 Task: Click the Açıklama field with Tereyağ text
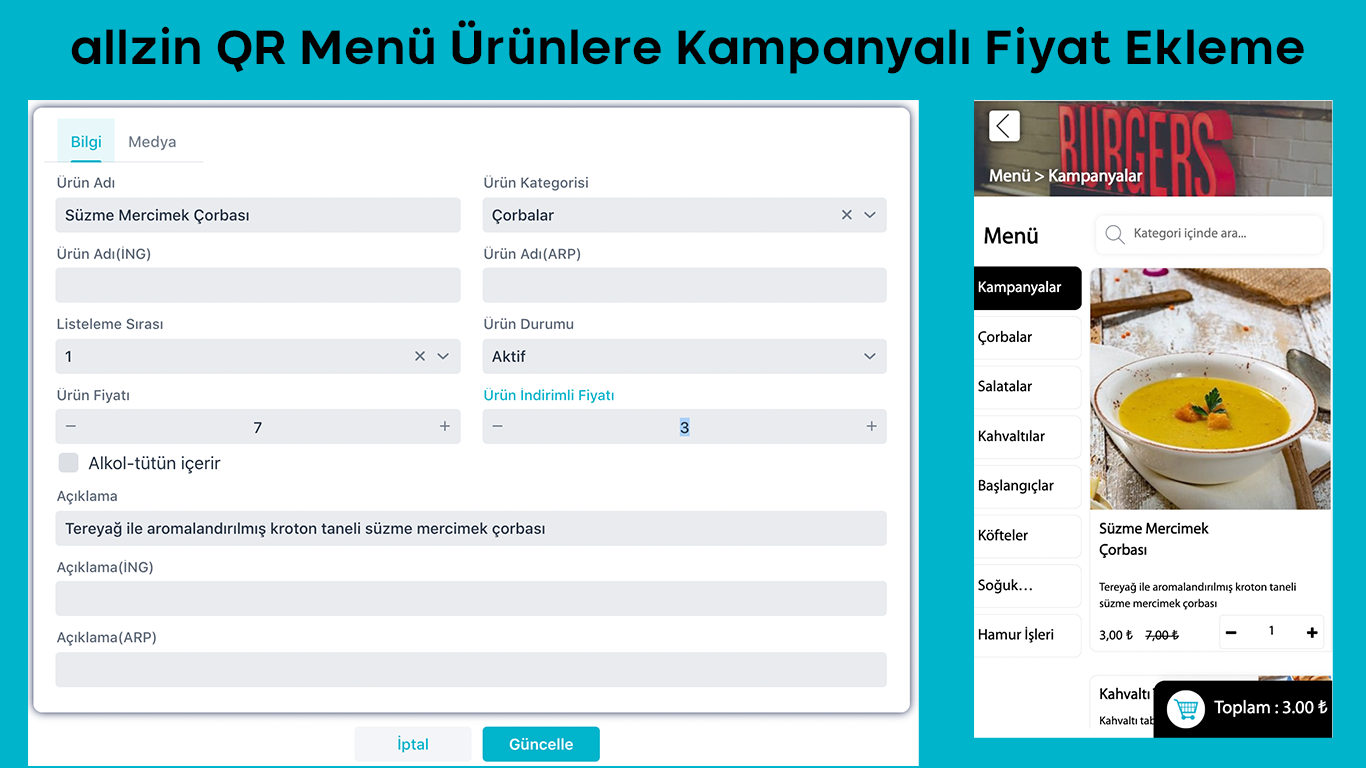(x=471, y=528)
